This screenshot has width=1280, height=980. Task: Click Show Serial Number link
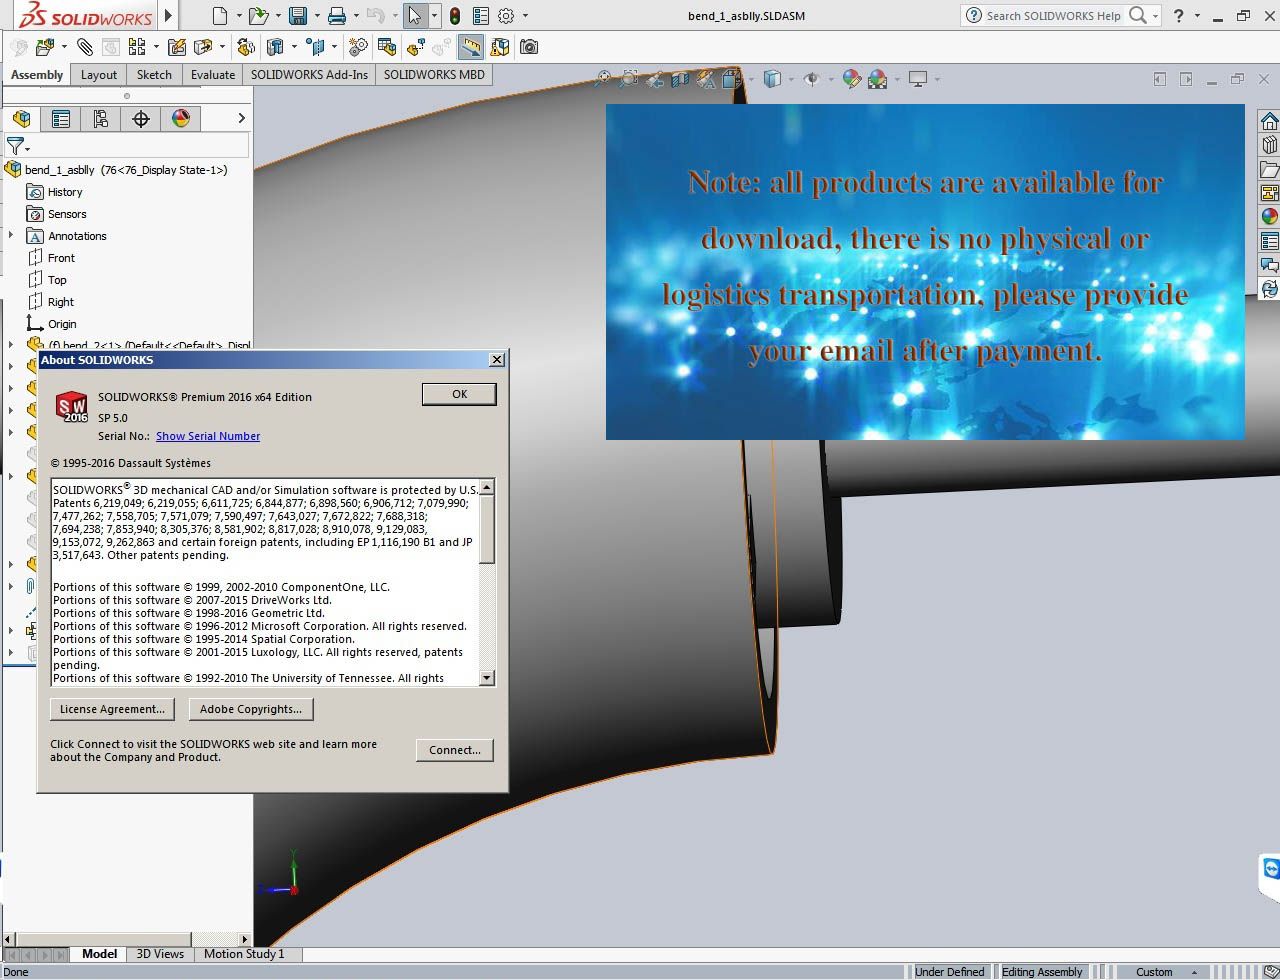coord(208,436)
